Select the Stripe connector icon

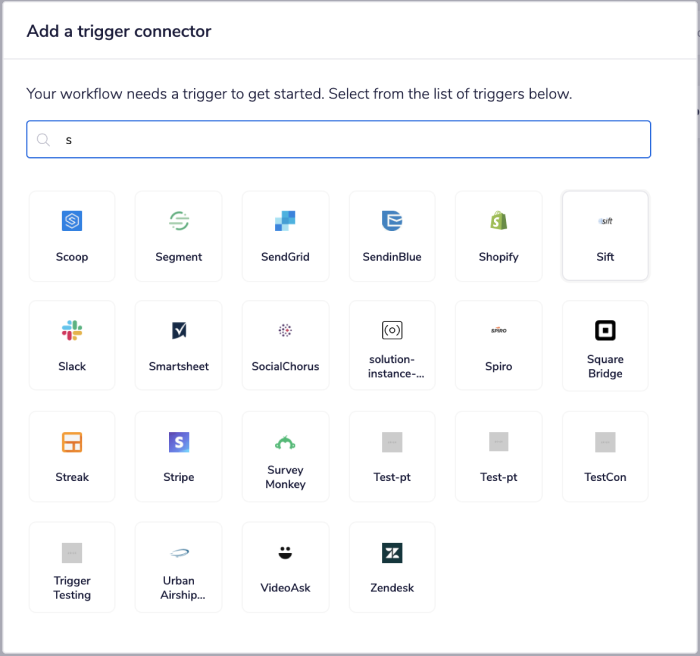coord(179,442)
